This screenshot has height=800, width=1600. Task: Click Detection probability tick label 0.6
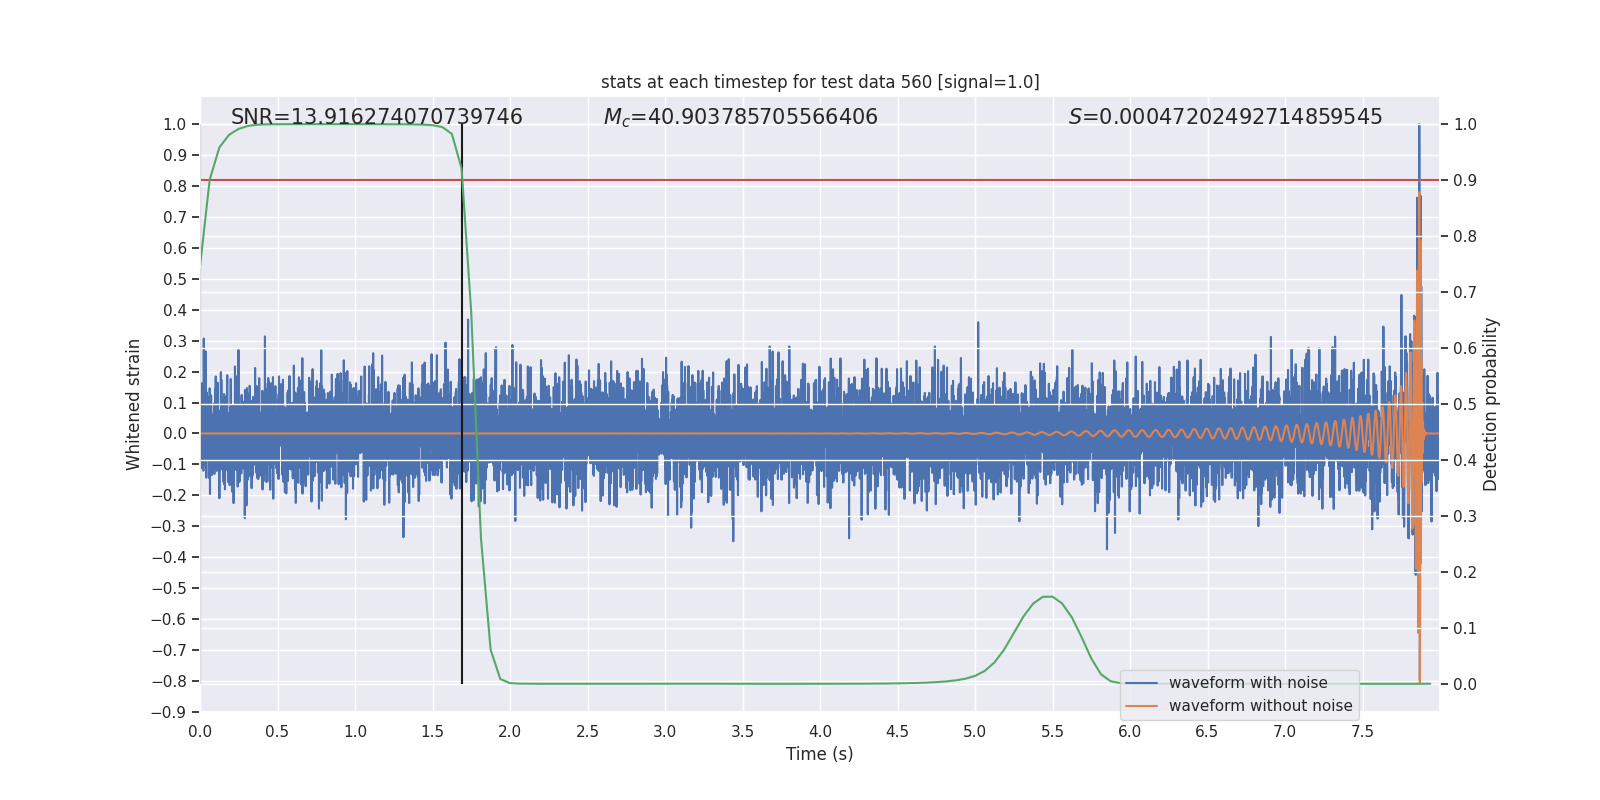coord(1465,348)
